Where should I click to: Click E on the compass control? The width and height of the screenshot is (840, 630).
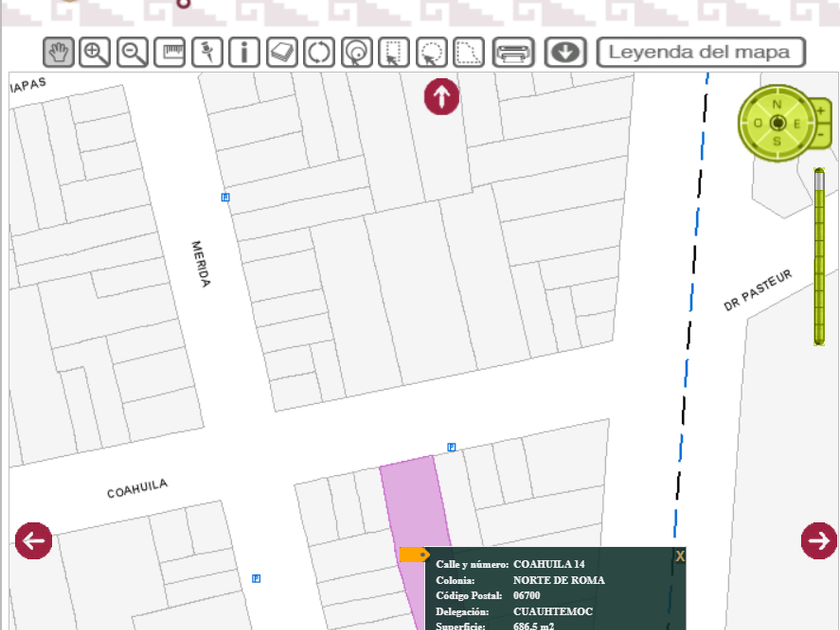point(797,124)
